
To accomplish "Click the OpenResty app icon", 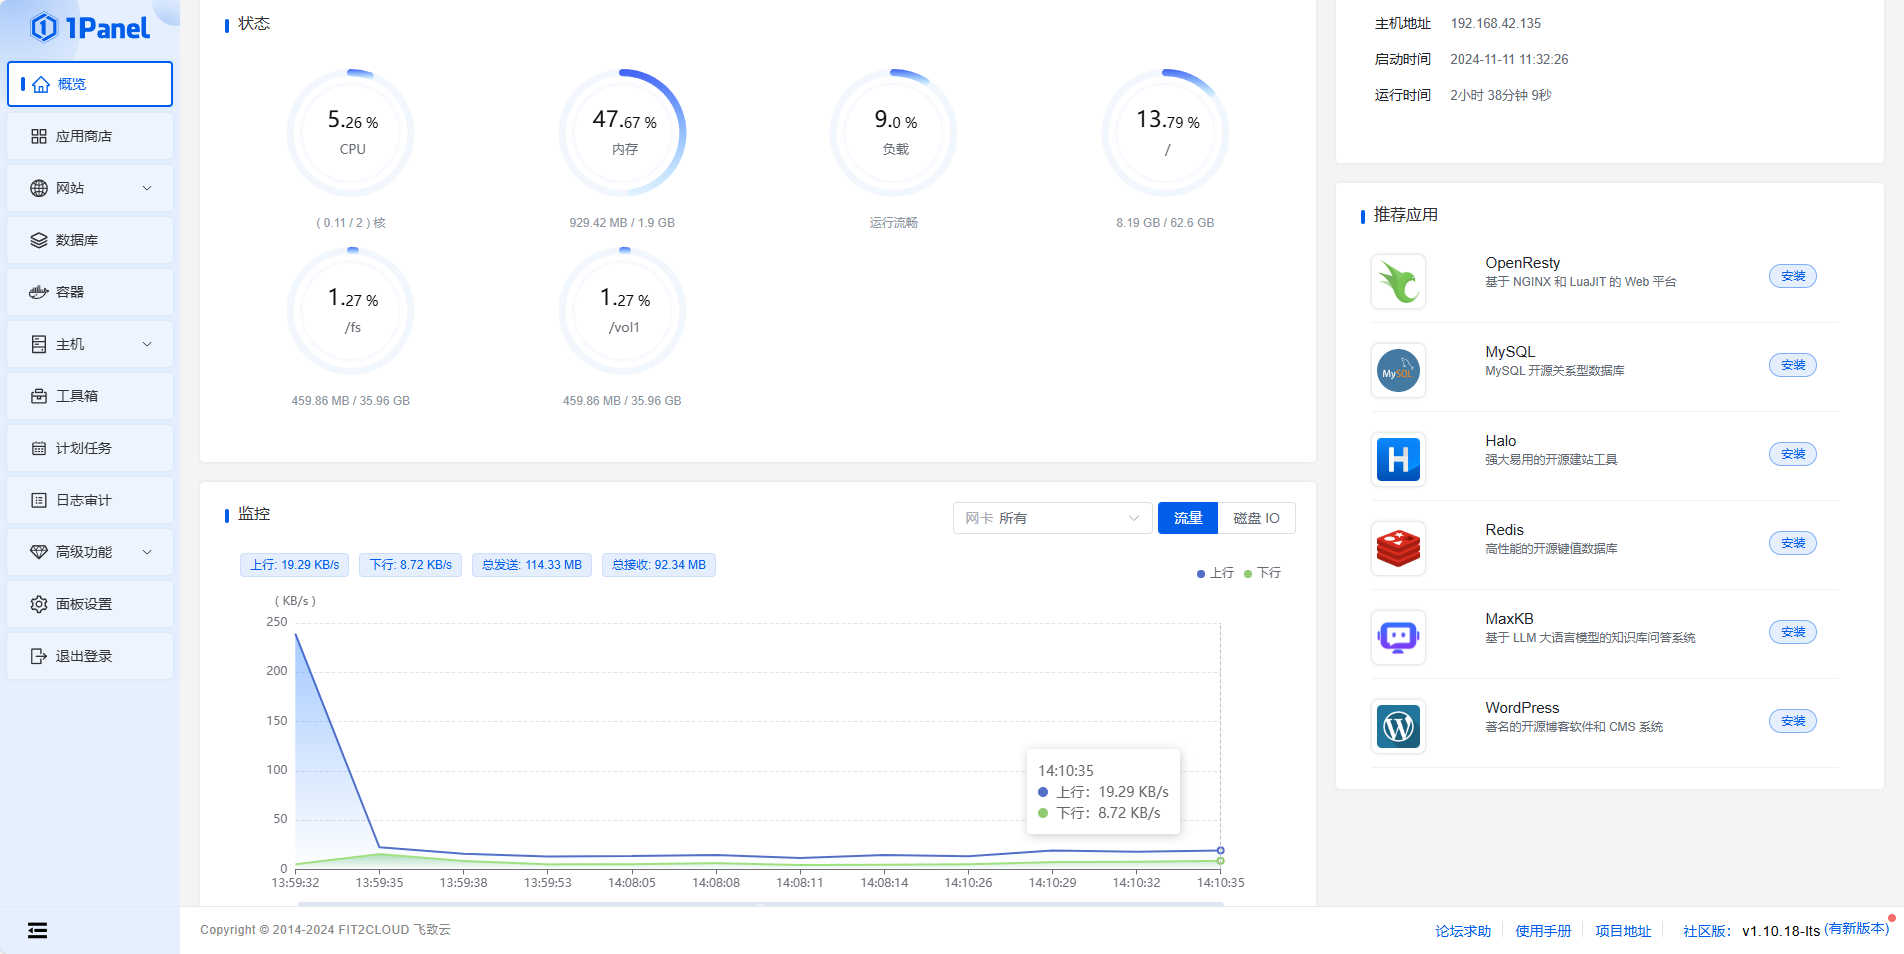I will point(1398,281).
